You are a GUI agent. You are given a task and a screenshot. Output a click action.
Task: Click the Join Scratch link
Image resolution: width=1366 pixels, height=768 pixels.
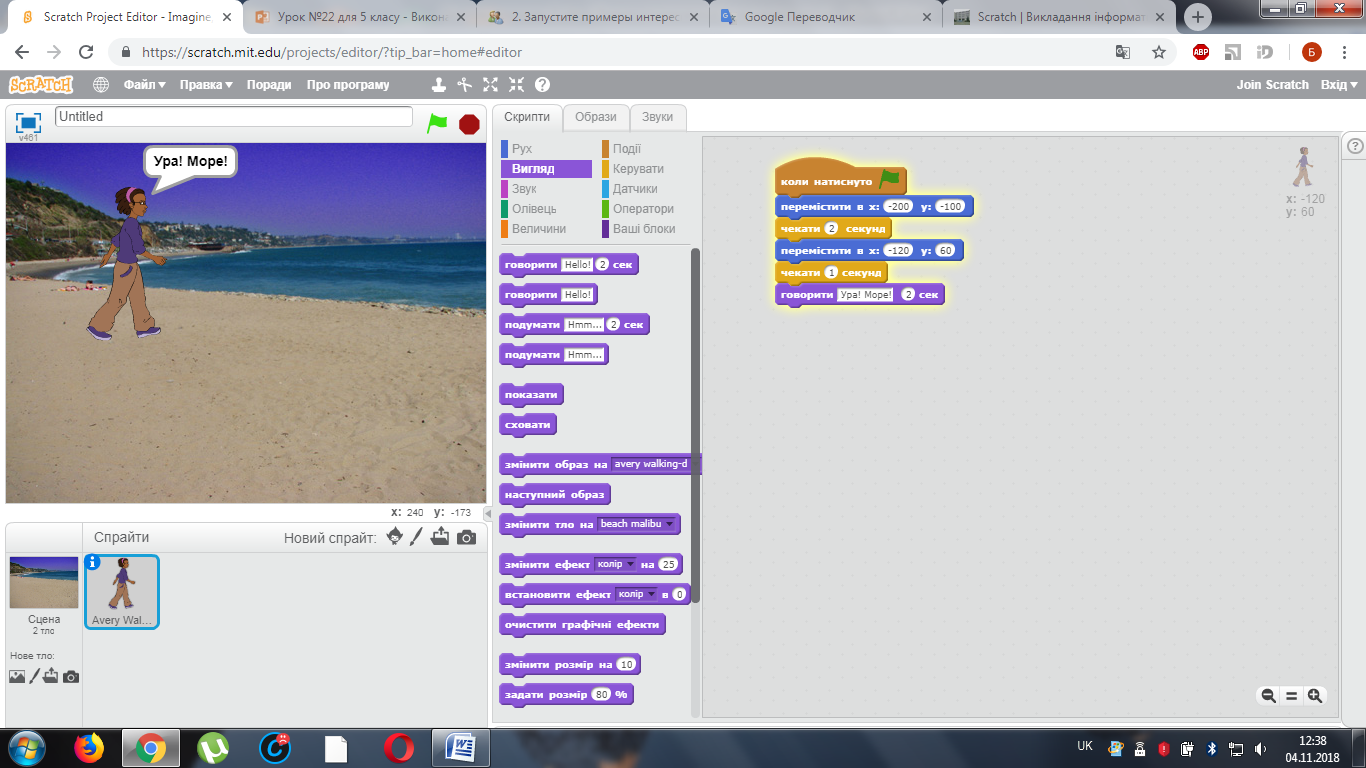point(1272,85)
